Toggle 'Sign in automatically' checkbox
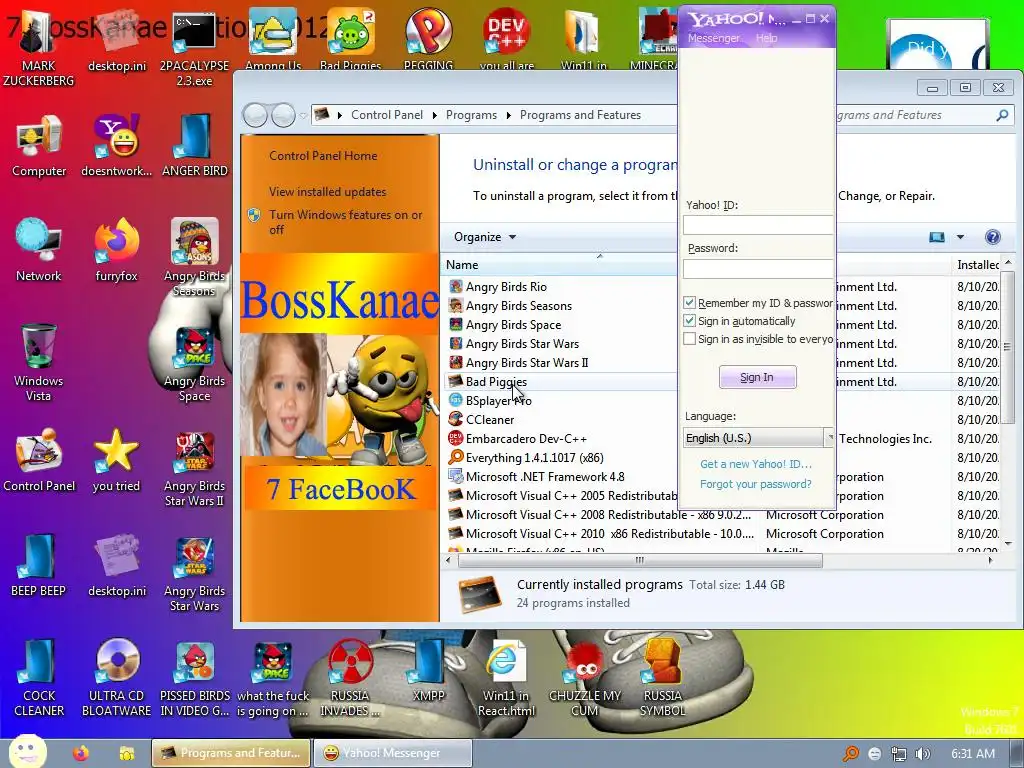Screen dimensions: 1024x768 [689, 321]
